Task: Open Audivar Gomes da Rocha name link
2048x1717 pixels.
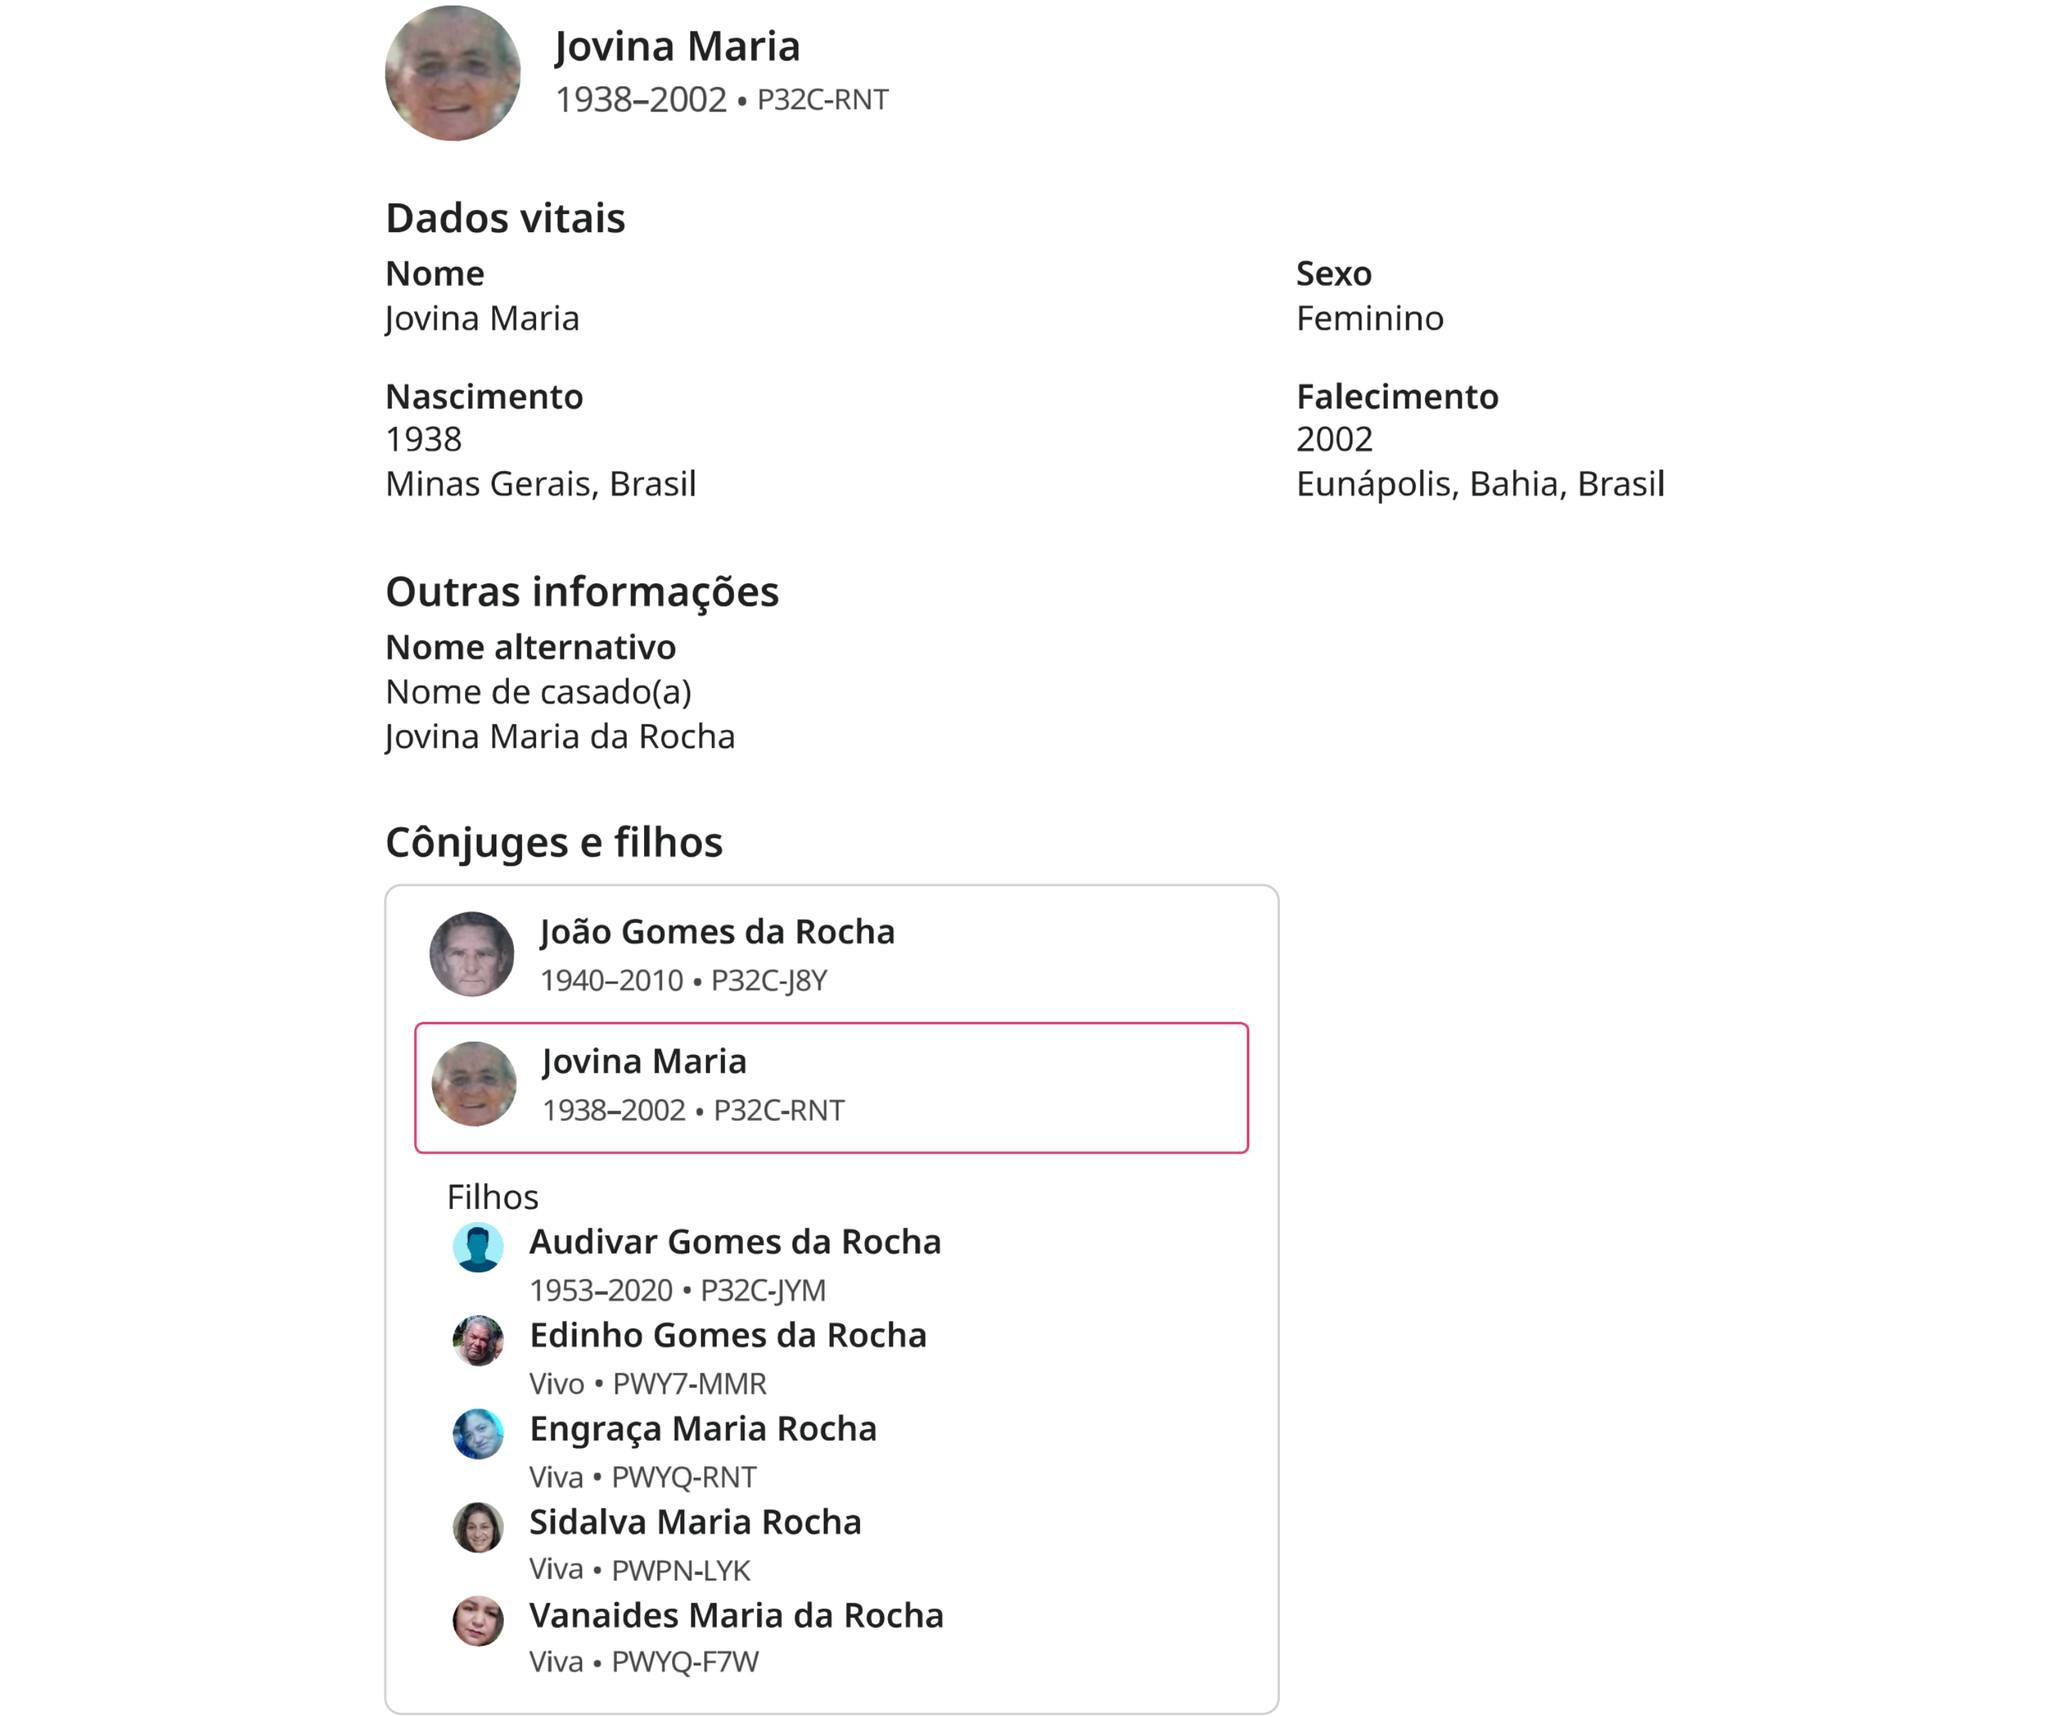Action: coord(735,1241)
